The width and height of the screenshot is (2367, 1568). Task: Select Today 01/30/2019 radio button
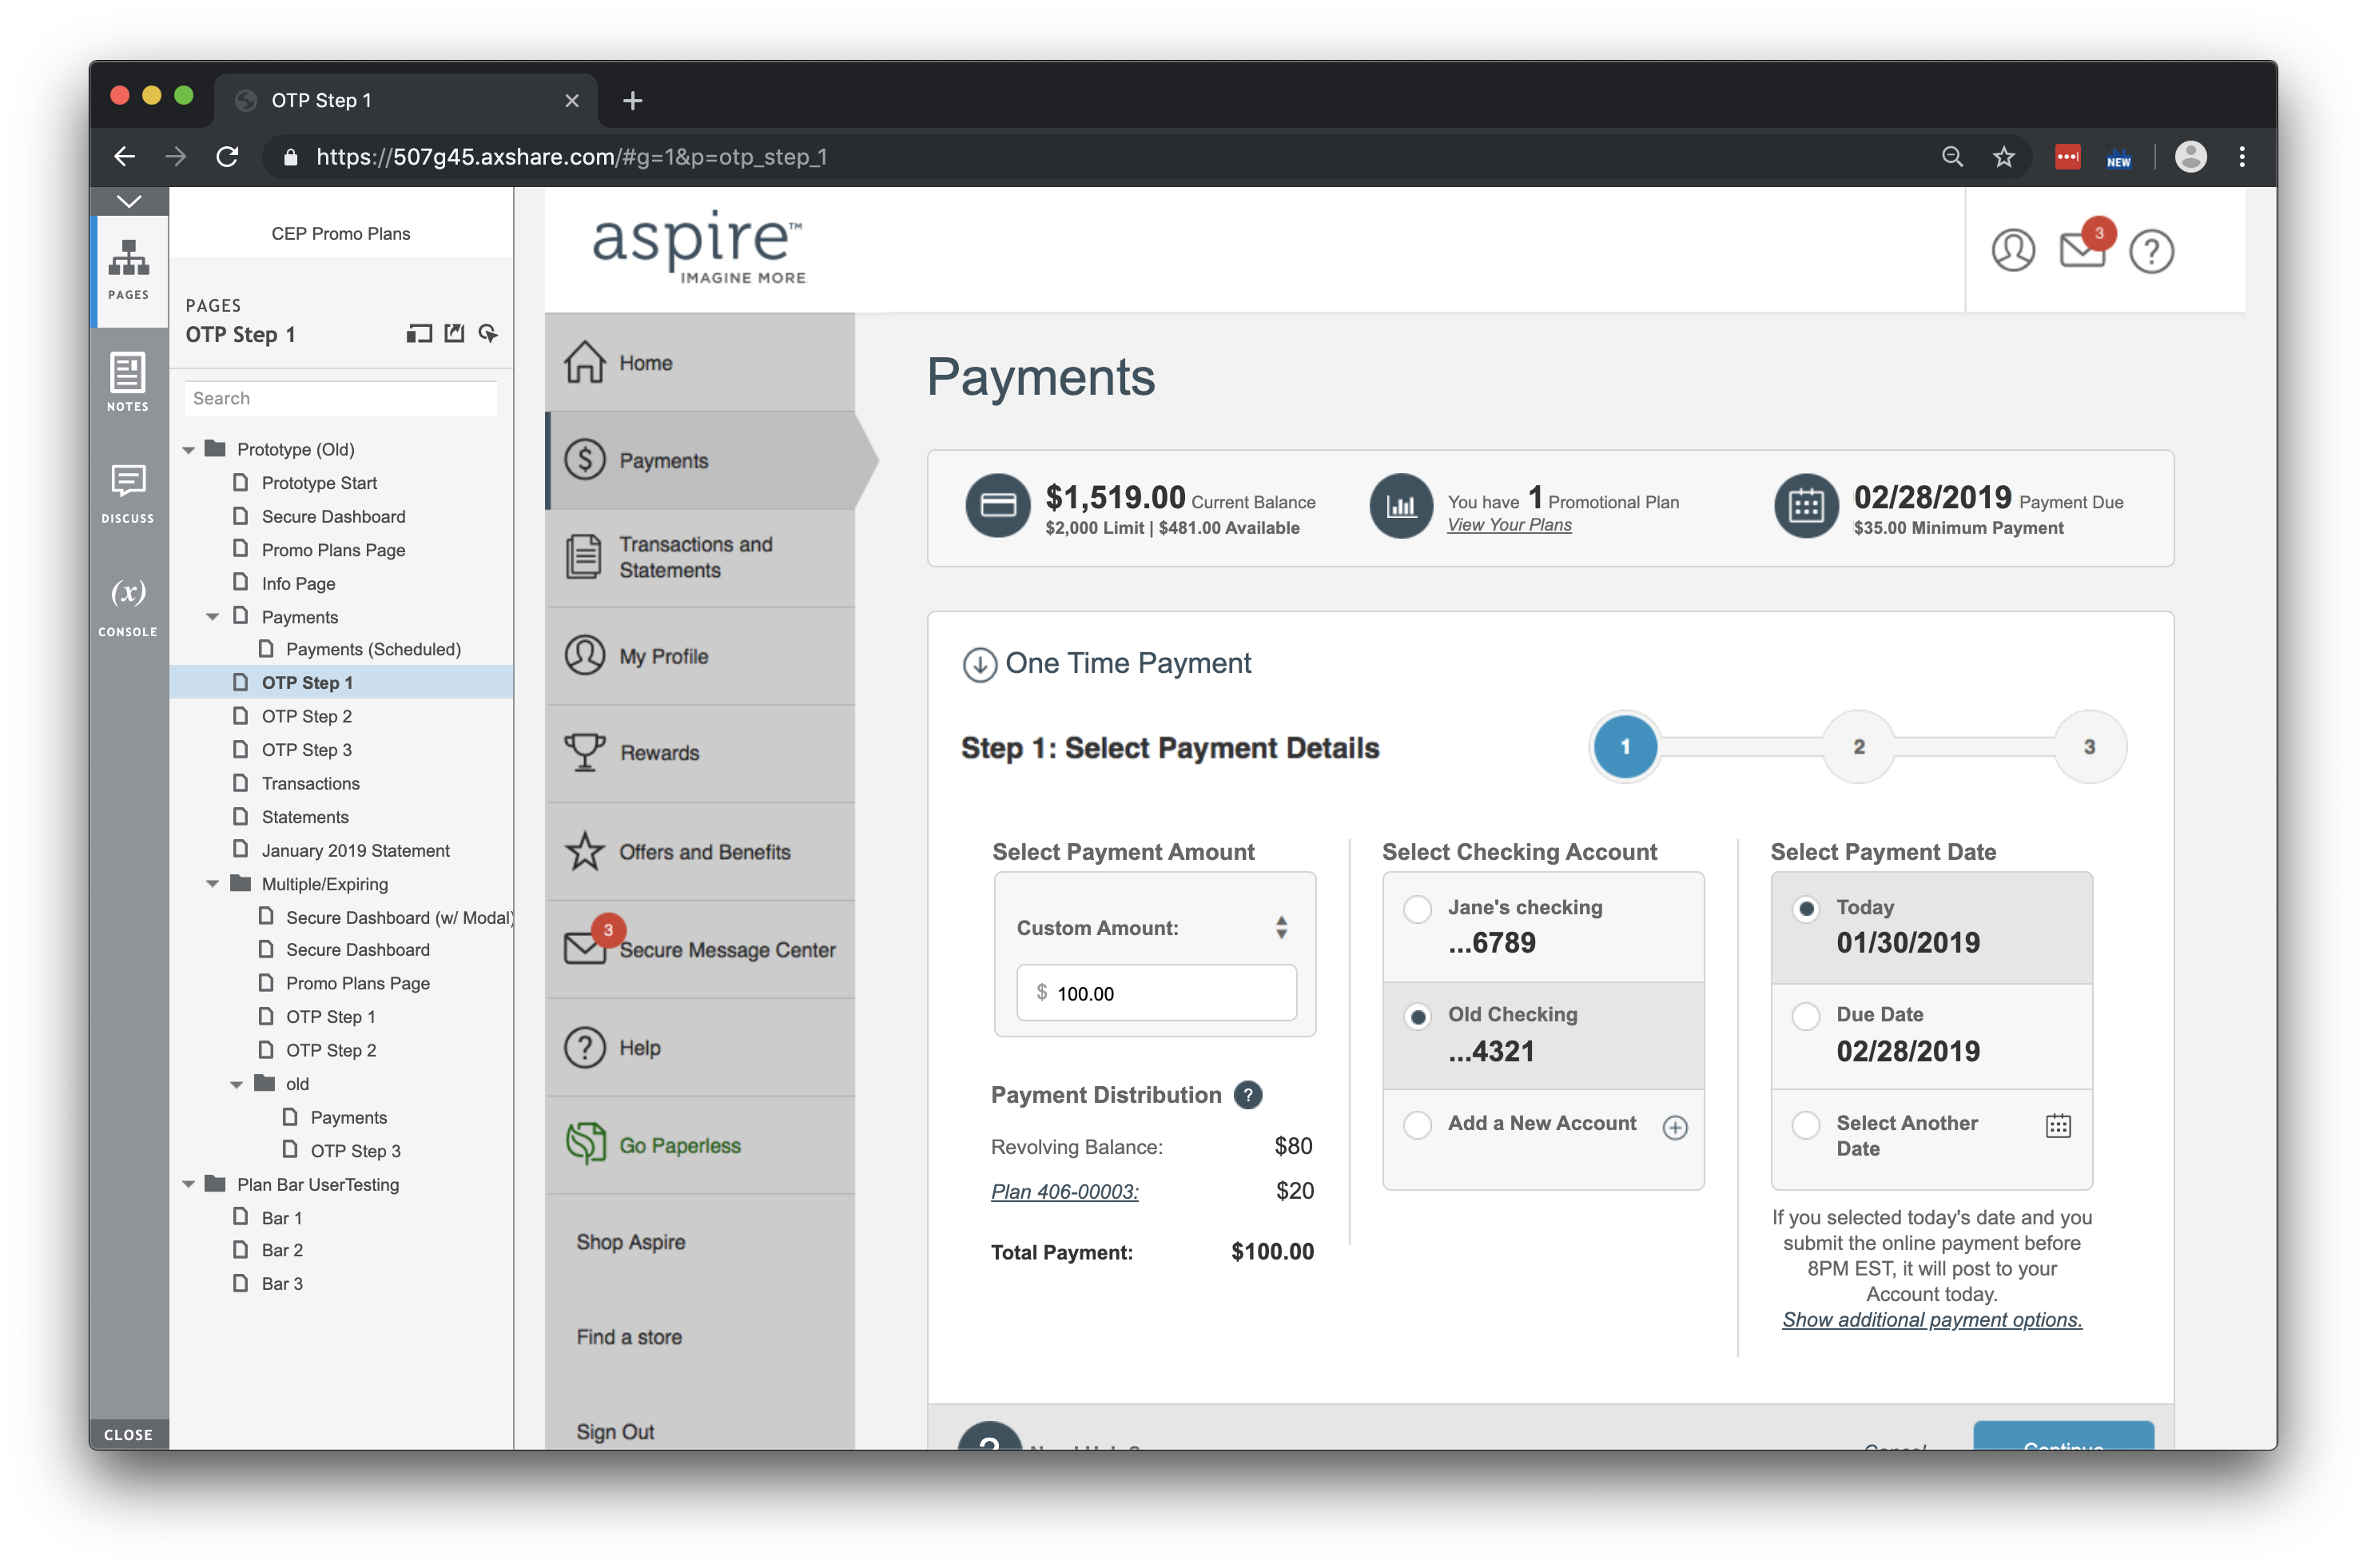click(x=1805, y=909)
